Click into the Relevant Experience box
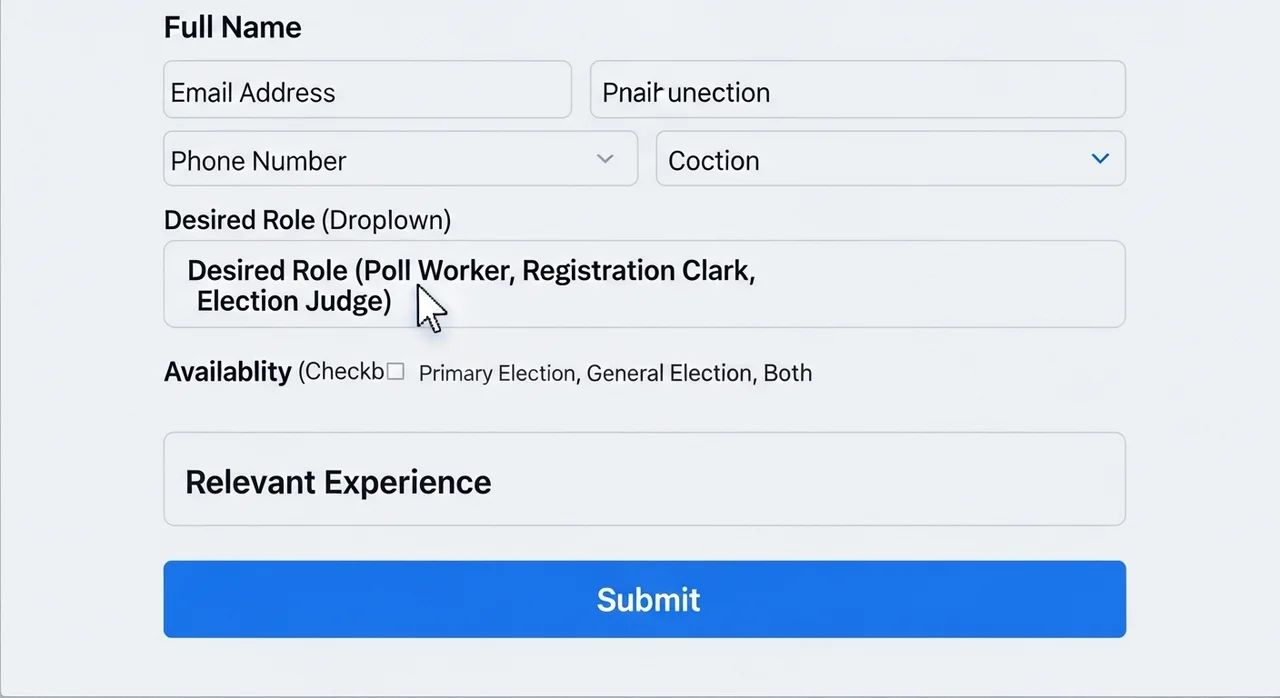Viewport: 1280px width, 698px height. (644, 479)
